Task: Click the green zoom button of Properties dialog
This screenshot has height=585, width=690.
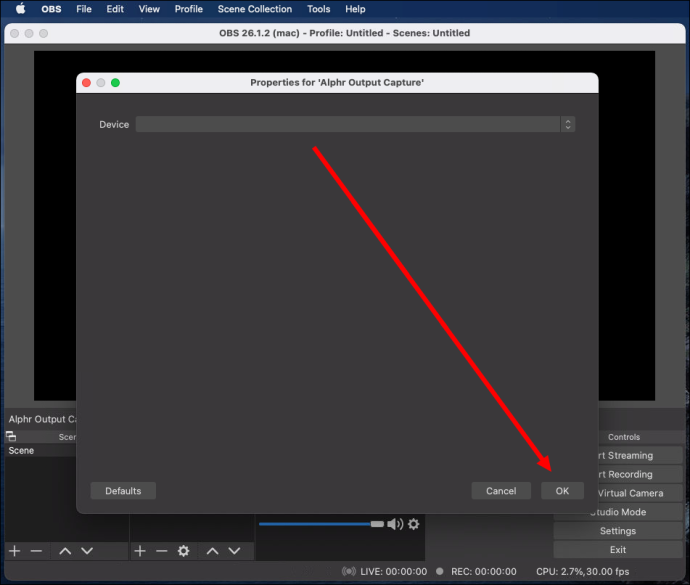Action: coord(115,83)
